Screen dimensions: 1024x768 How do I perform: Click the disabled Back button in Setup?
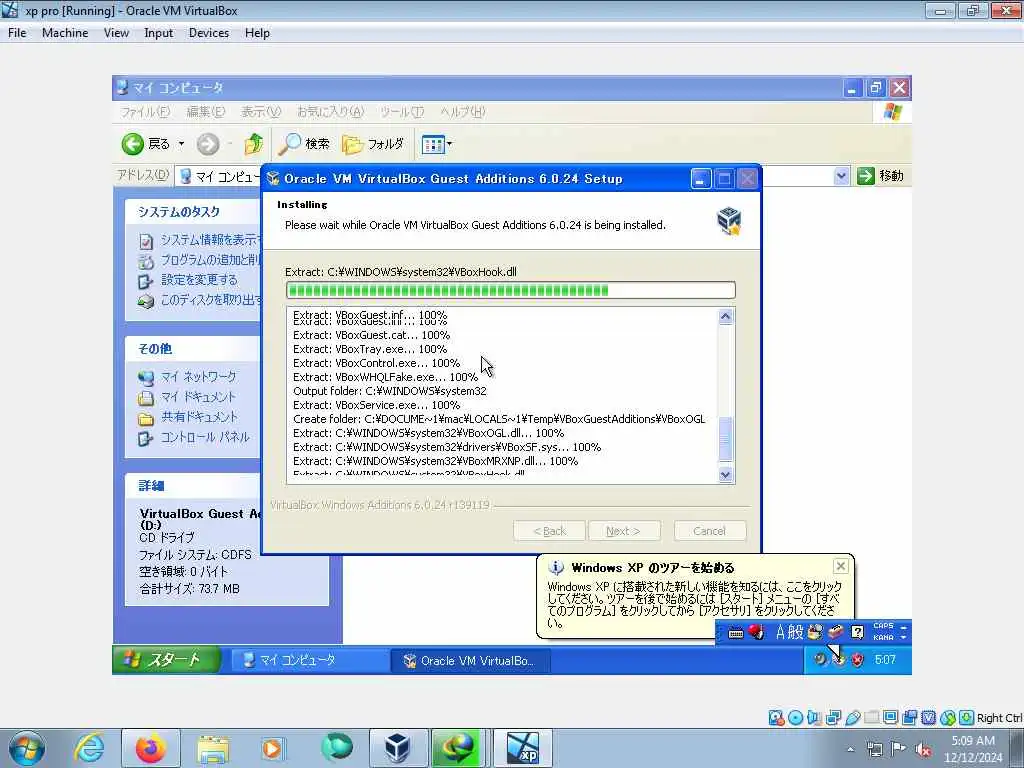point(549,531)
